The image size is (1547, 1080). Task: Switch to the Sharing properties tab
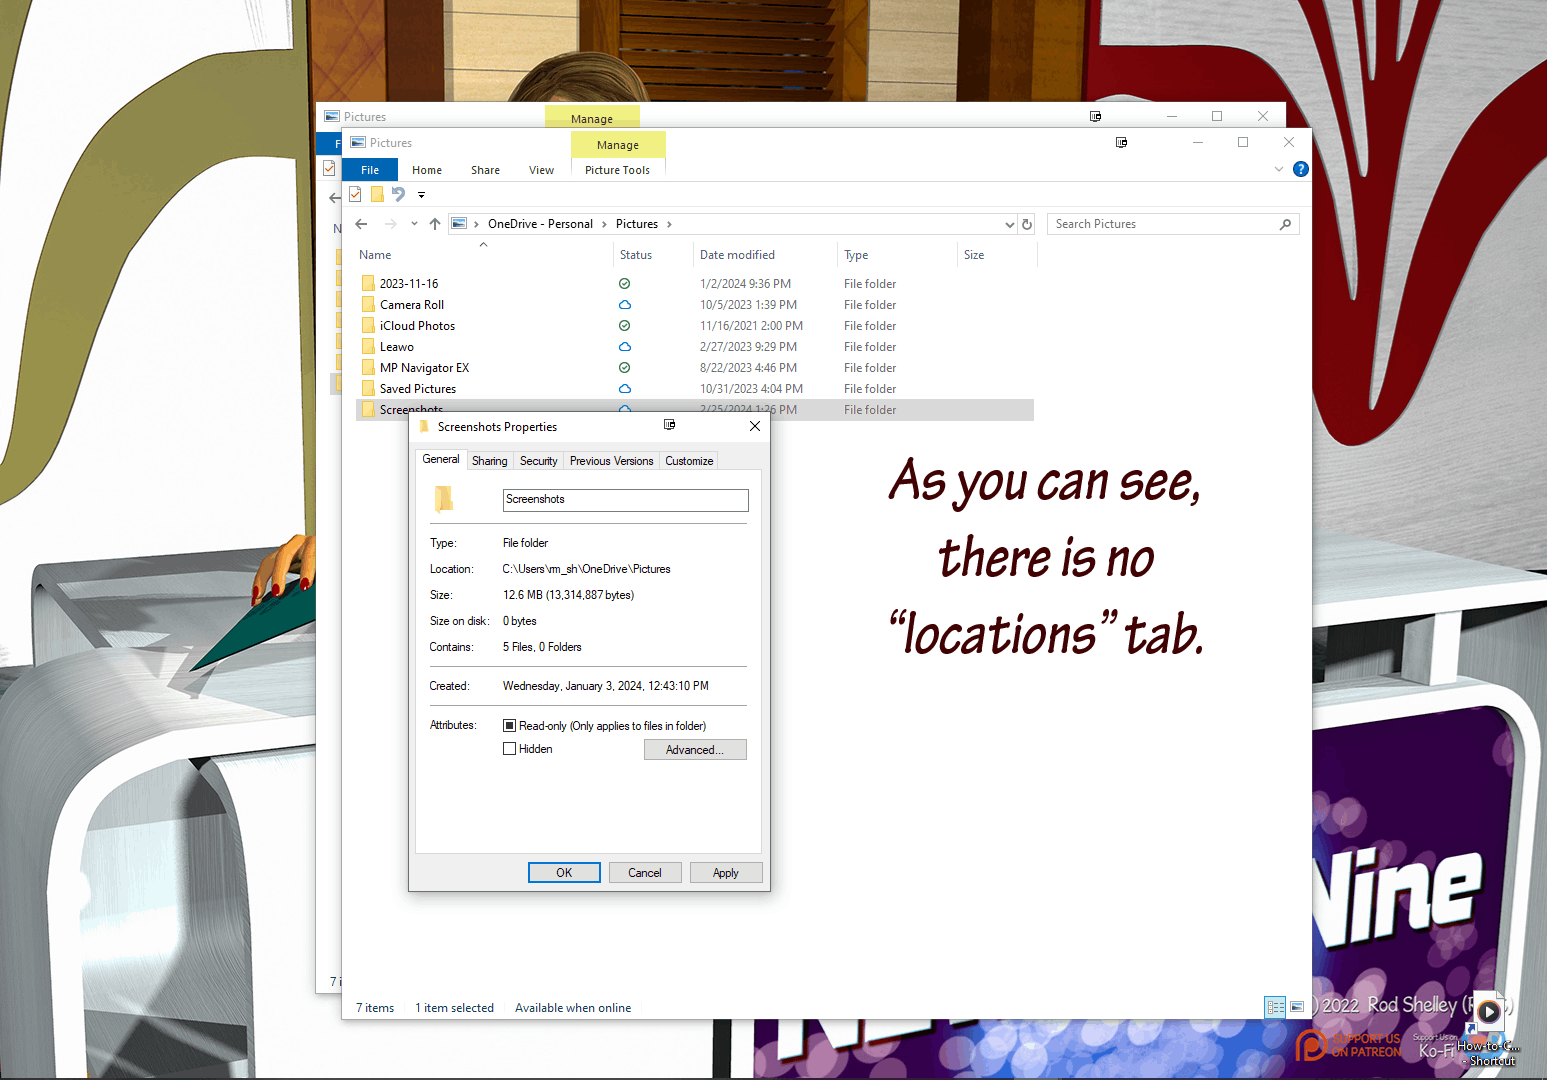click(489, 461)
